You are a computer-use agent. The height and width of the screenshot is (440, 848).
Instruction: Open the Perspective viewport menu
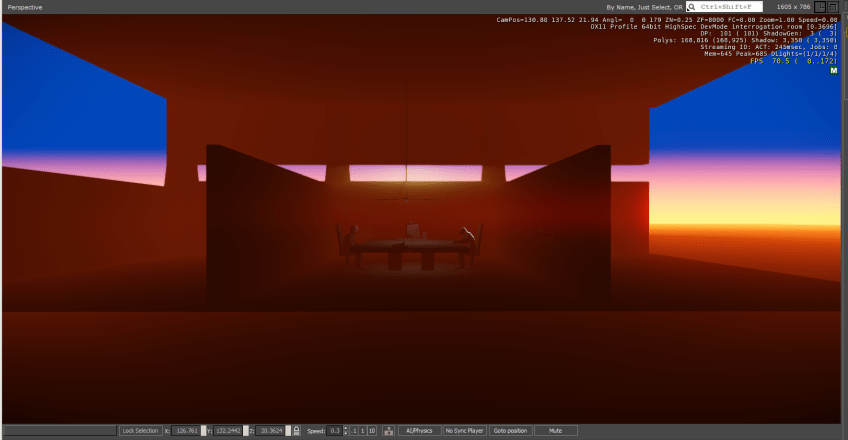(25, 7)
